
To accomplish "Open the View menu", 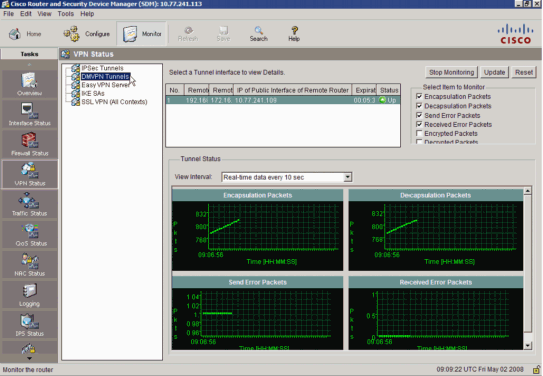I will coord(44,14).
